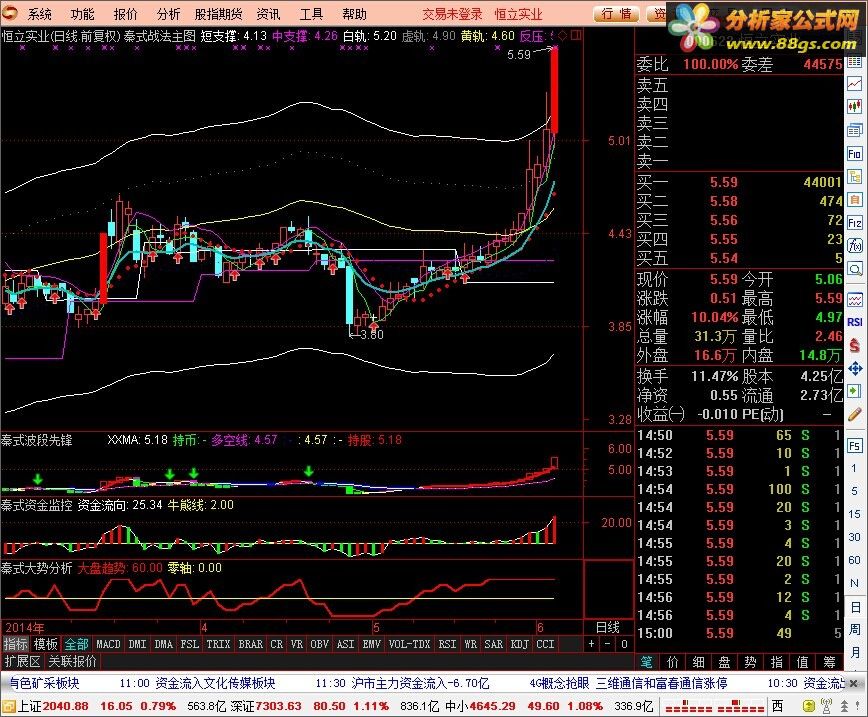Switch to CCI indicator
Viewport: 868px width, 717px height.
click(x=545, y=644)
